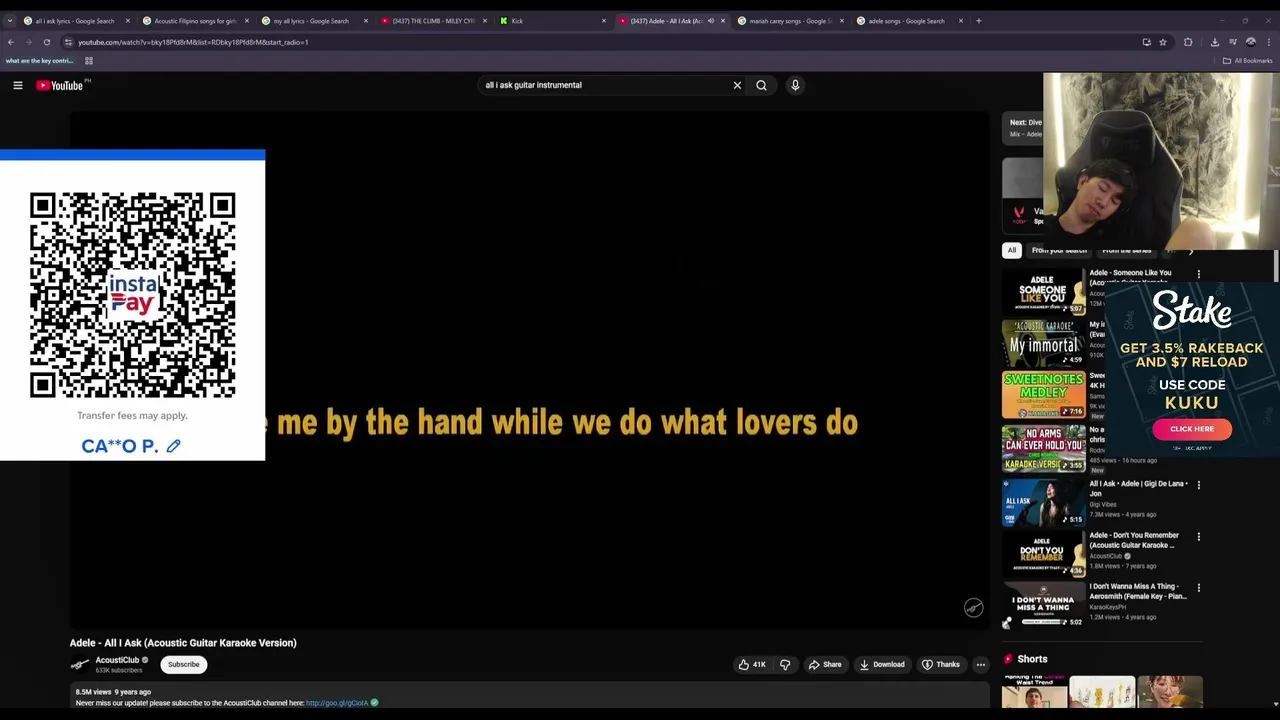The height and width of the screenshot is (720, 1280).
Task: Click the Stake ad CLICK HERE button
Action: [x=1192, y=428]
